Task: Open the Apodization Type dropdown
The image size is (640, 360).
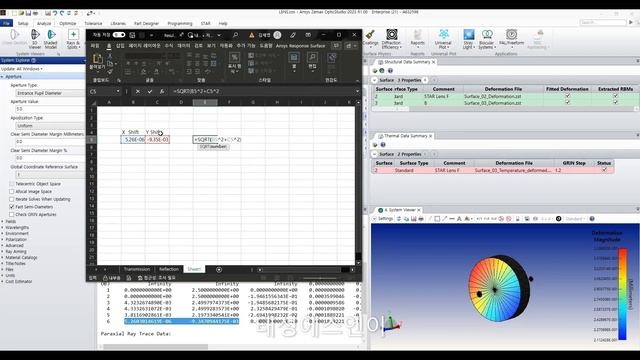Action: (x=51, y=126)
